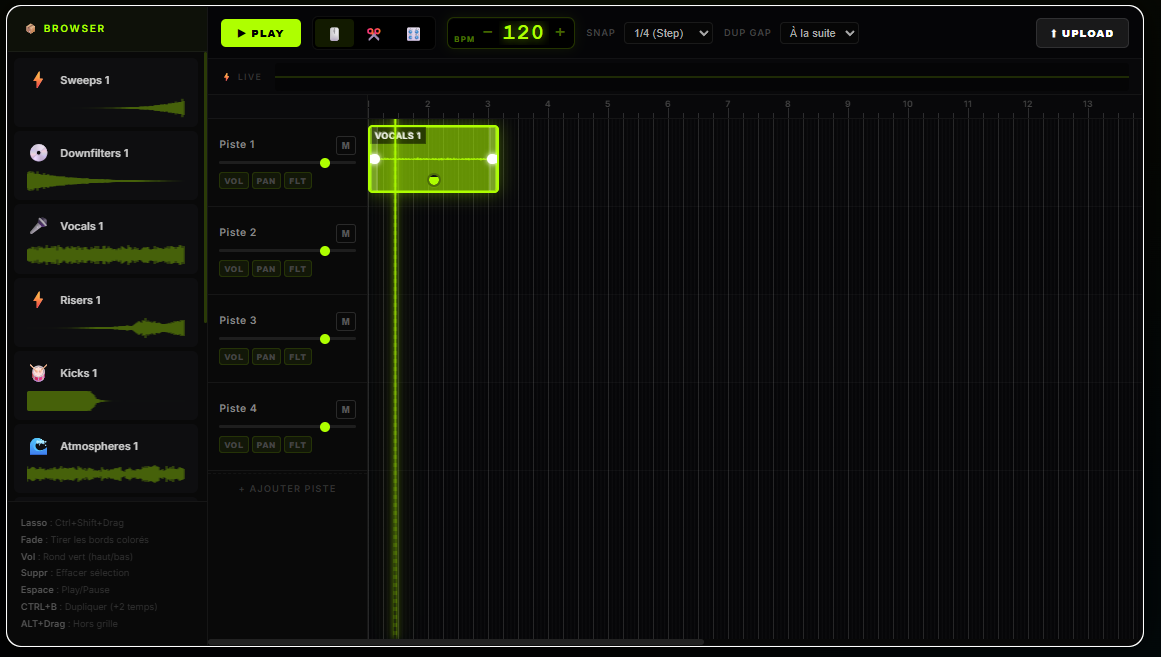Open the Snap 1/4 (Step) dropdown
1161x657 pixels.
pos(668,33)
